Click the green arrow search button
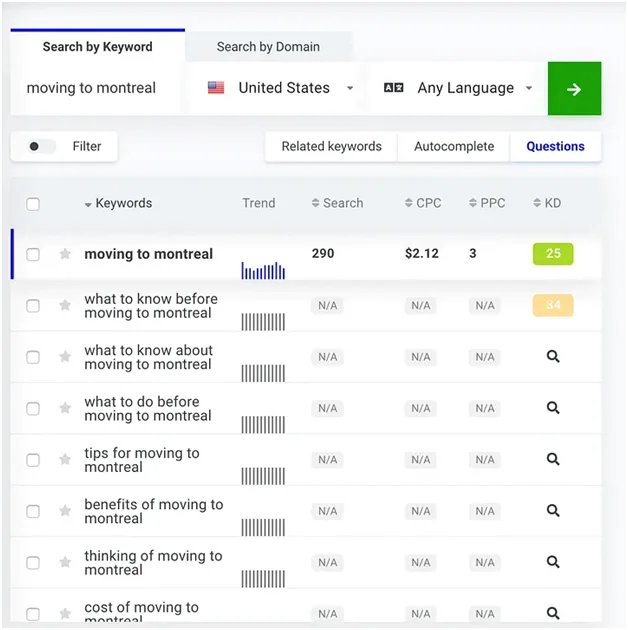The image size is (628, 630). point(574,89)
